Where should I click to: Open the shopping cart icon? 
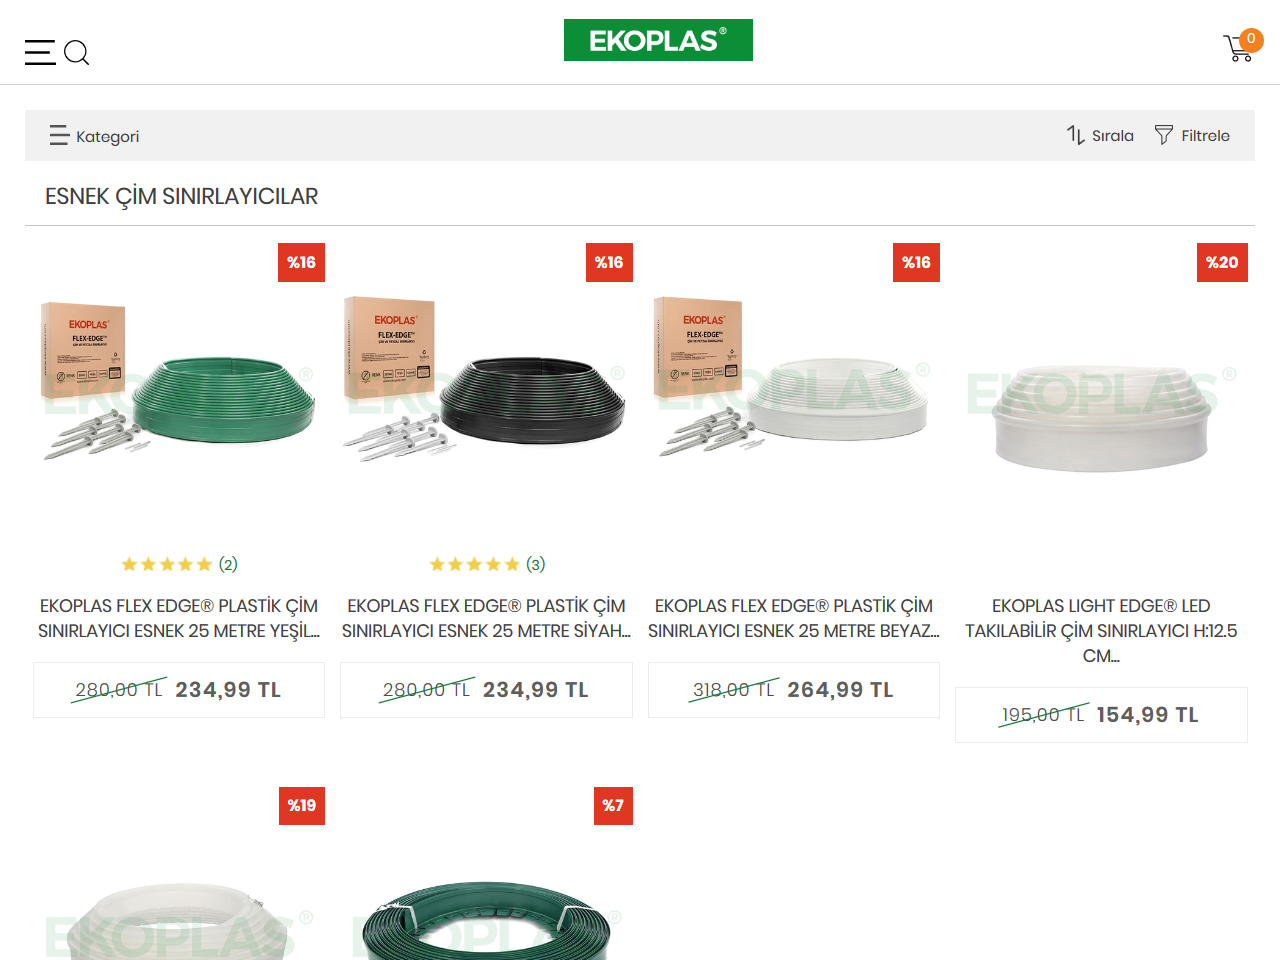pyautogui.click(x=1237, y=48)
